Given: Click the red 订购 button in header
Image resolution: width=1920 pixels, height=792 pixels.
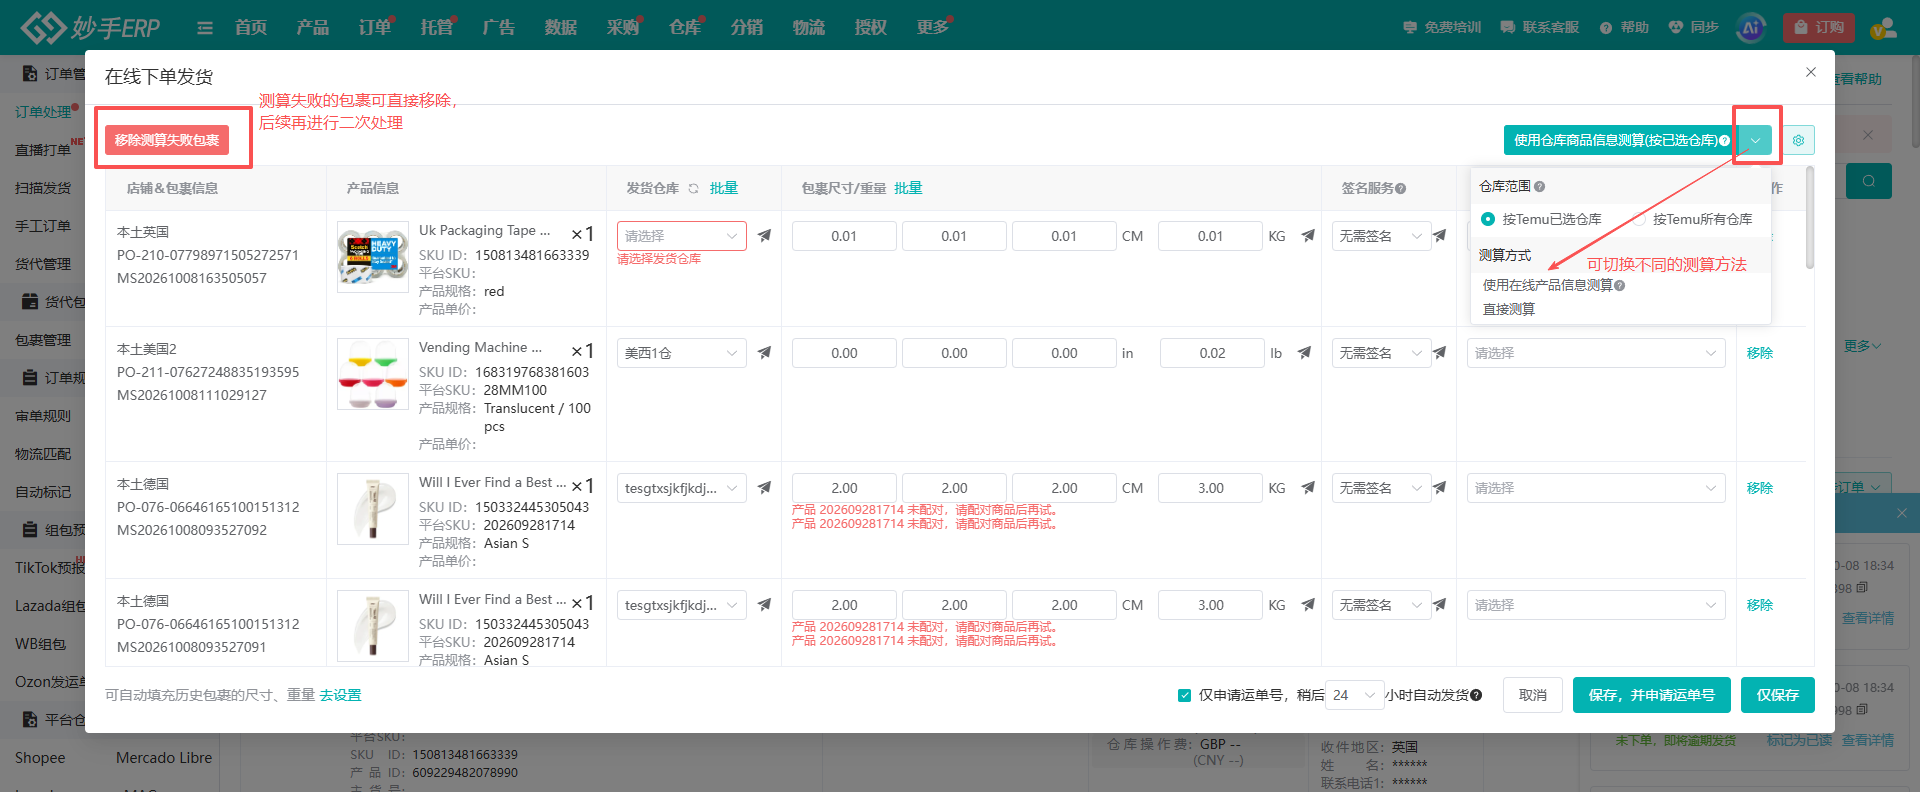Looking at the screenshot, I should click(x=1818, y=28).
